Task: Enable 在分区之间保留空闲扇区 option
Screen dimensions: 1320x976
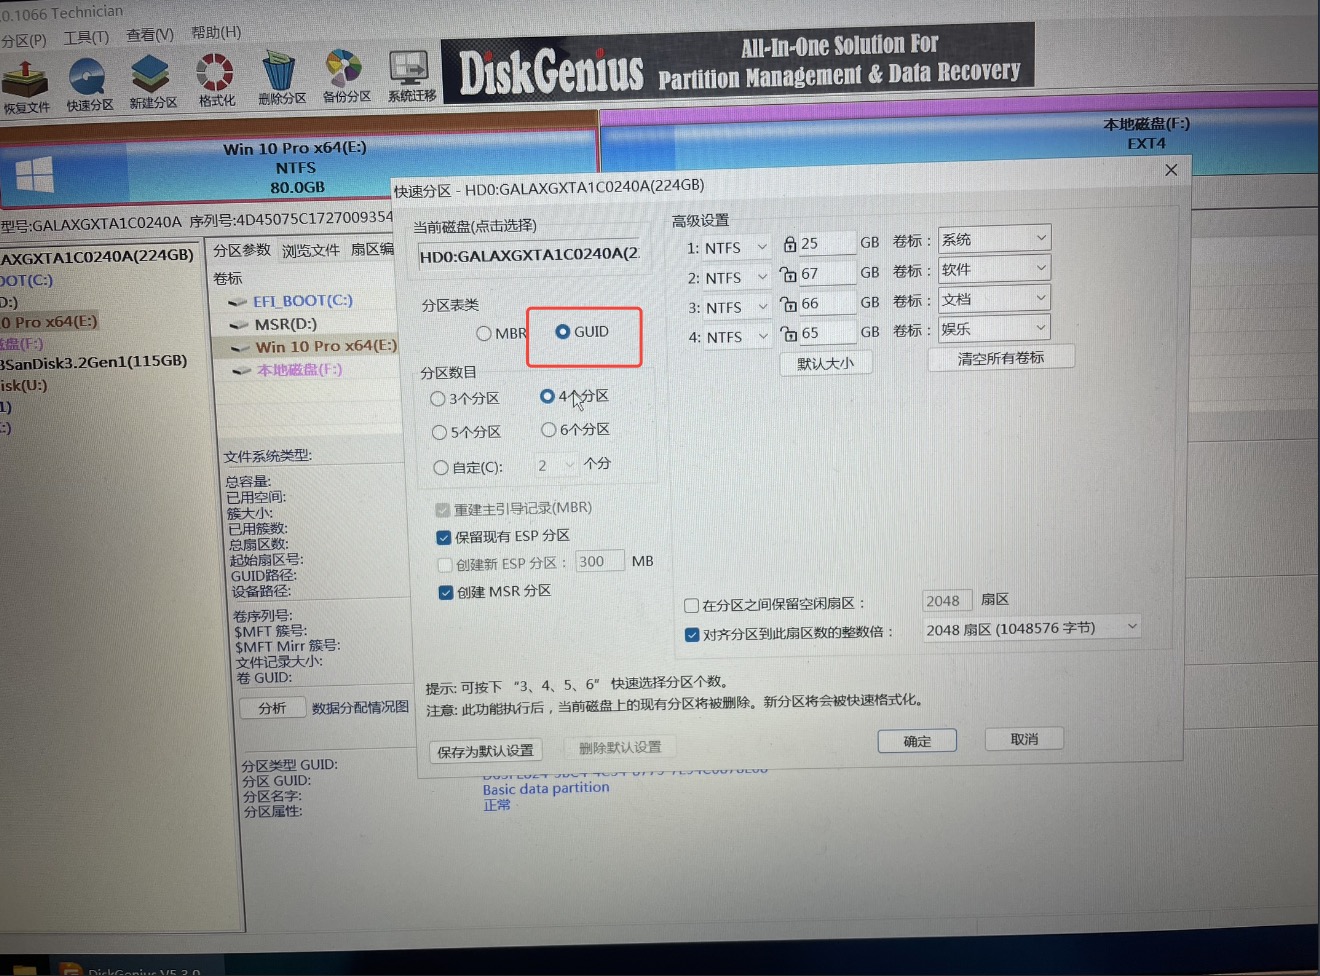Action: point(691,605)
